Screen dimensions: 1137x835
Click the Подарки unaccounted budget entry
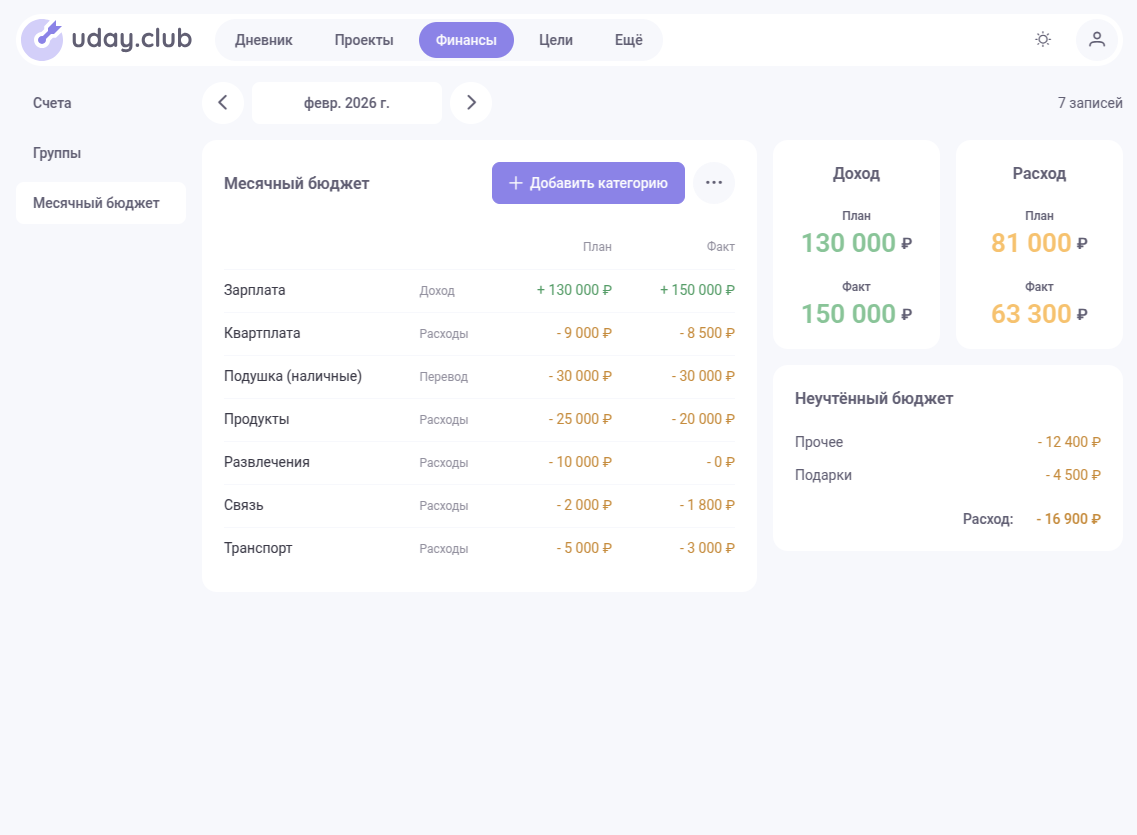click(948, 475)
